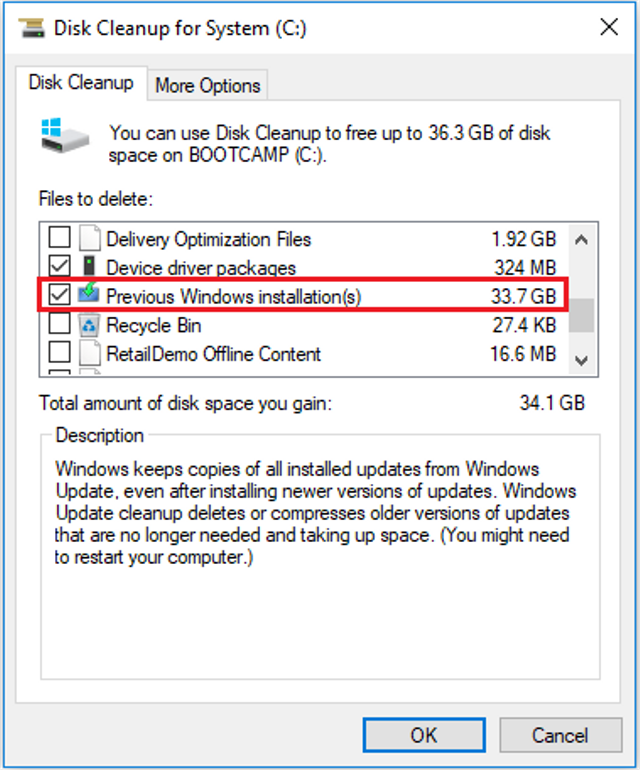
Task: Uncheck Previous Windows installation(s) checkbox
Action: tap(60, 296)
